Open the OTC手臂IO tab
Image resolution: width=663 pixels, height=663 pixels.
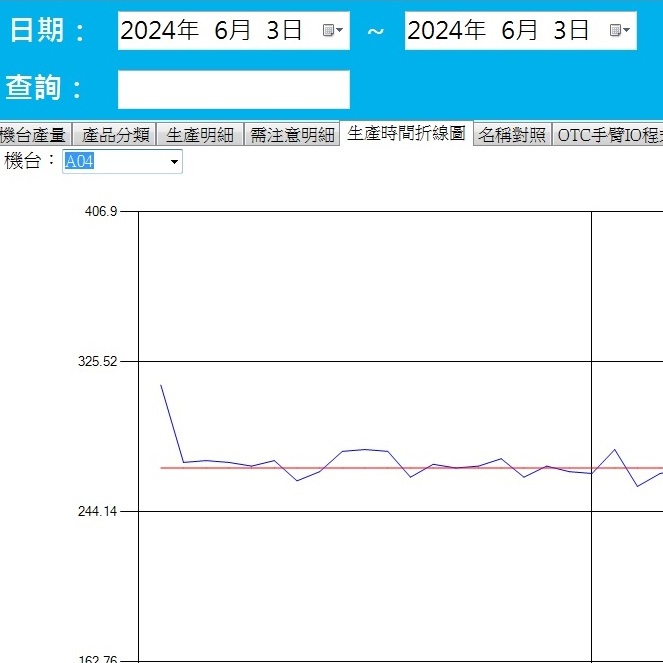[x=608, y=136]
